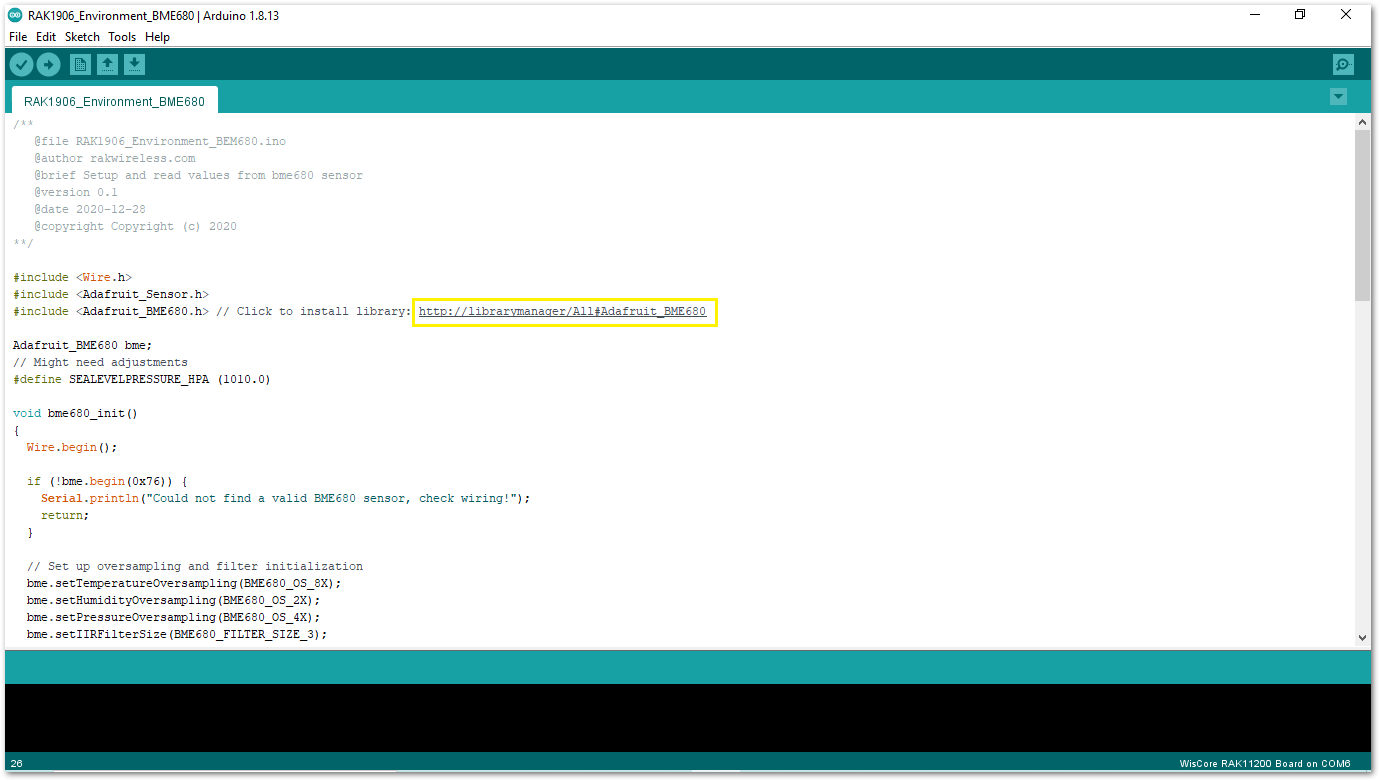Create a new sketch with the New icon
This screenshot has width=1380, height=781.
tap(80, 65)
